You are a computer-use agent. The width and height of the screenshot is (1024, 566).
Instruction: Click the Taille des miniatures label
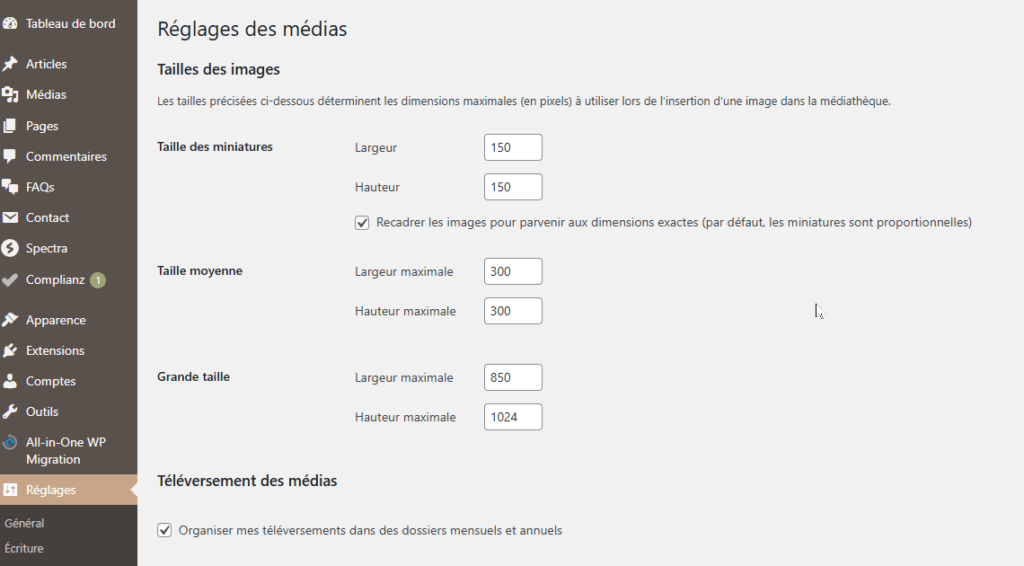215,147
